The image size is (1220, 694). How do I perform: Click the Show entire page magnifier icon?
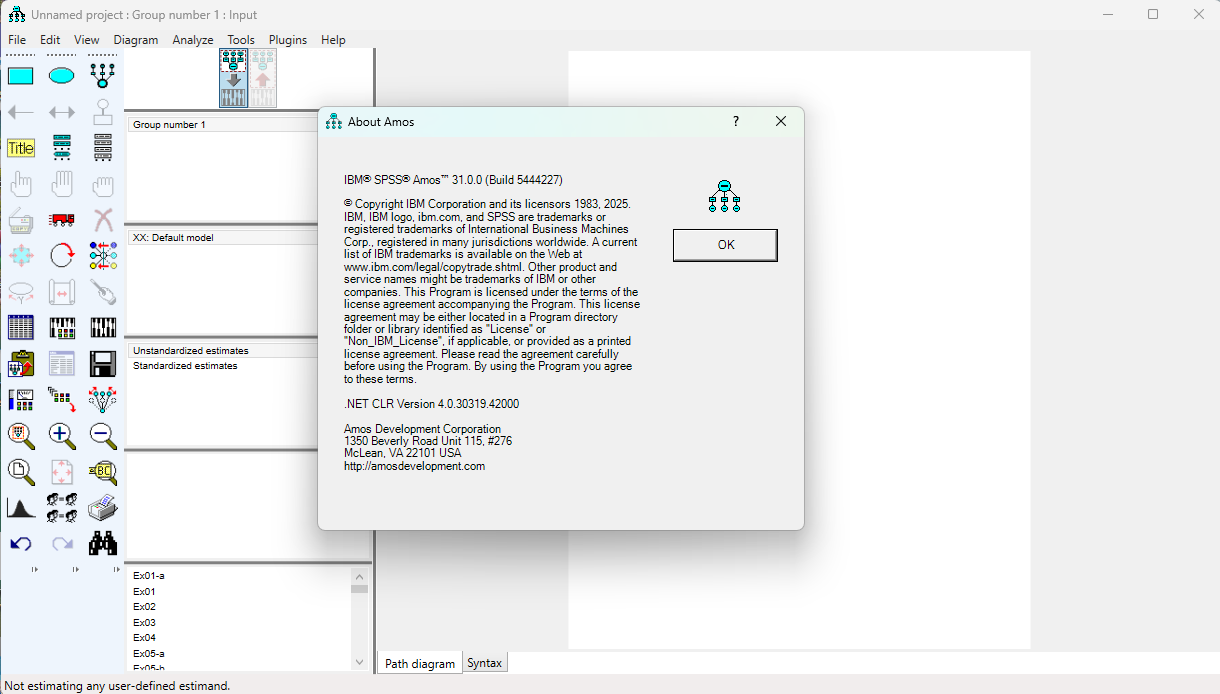tap(21, 472)
